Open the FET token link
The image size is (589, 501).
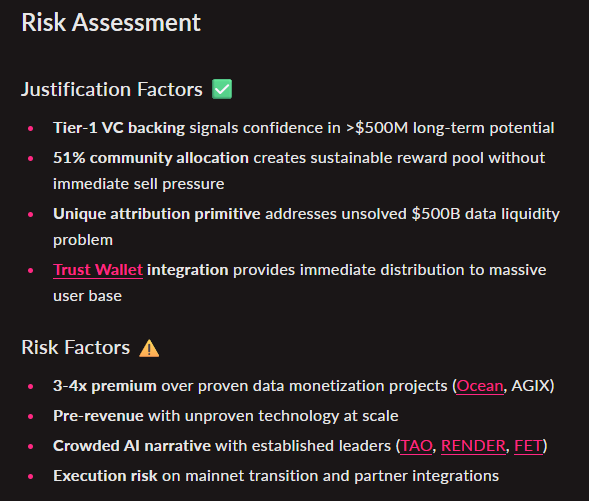[528, 446]
